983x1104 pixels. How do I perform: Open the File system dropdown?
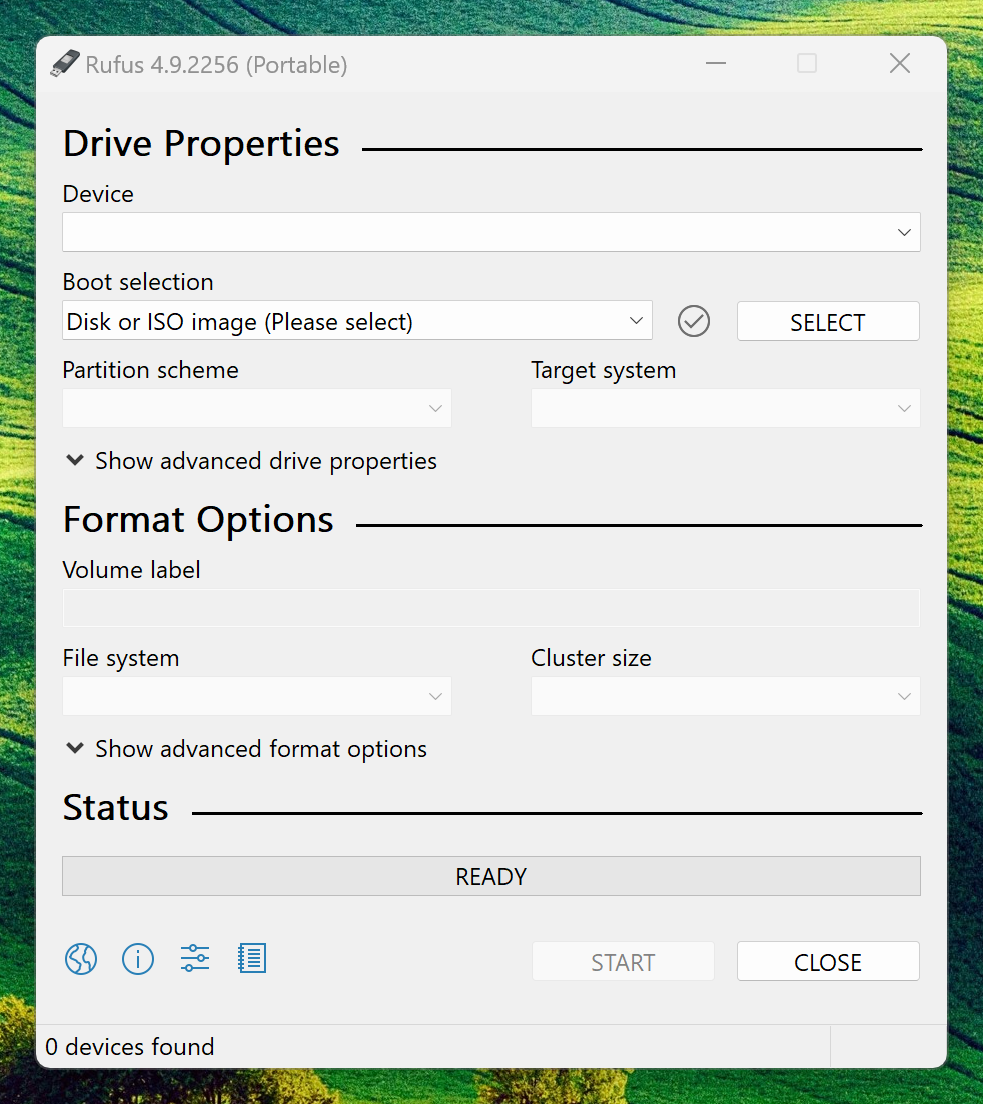[x=256, y=697]
